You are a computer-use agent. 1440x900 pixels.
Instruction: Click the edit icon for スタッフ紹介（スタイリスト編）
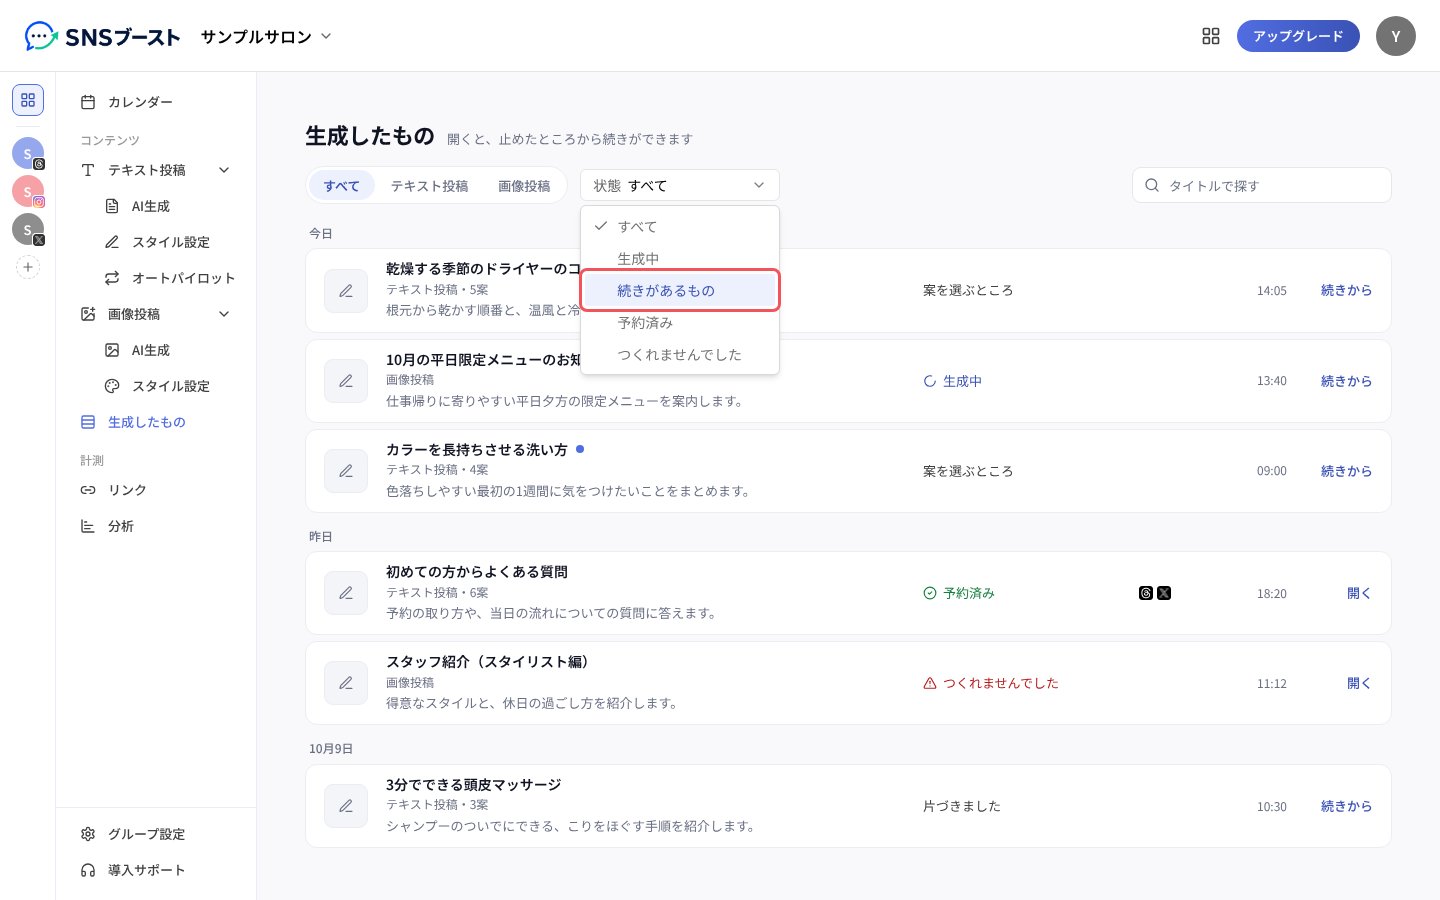[346, 683]
